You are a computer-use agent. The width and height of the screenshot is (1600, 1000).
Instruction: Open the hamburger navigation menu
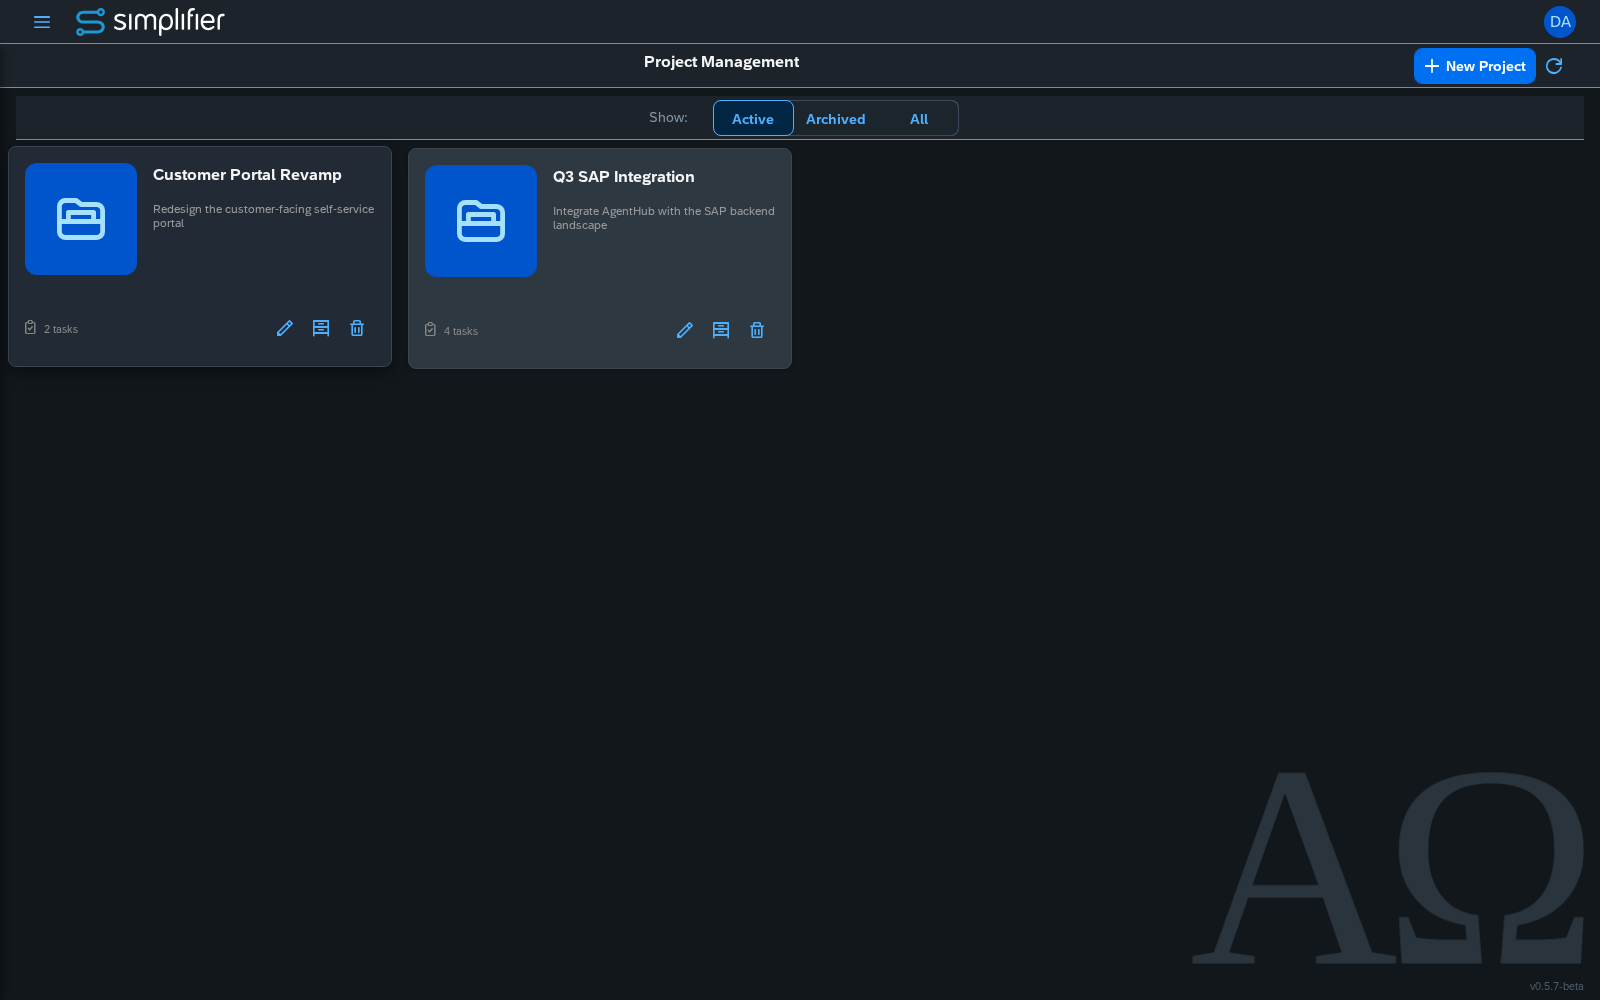pyautogui.click(x=42, y=22)
